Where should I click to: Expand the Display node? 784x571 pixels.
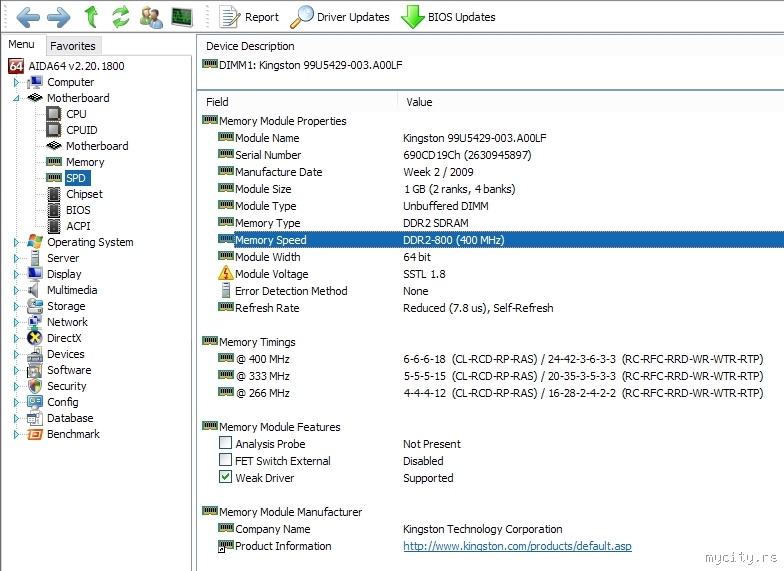(16, 274)
